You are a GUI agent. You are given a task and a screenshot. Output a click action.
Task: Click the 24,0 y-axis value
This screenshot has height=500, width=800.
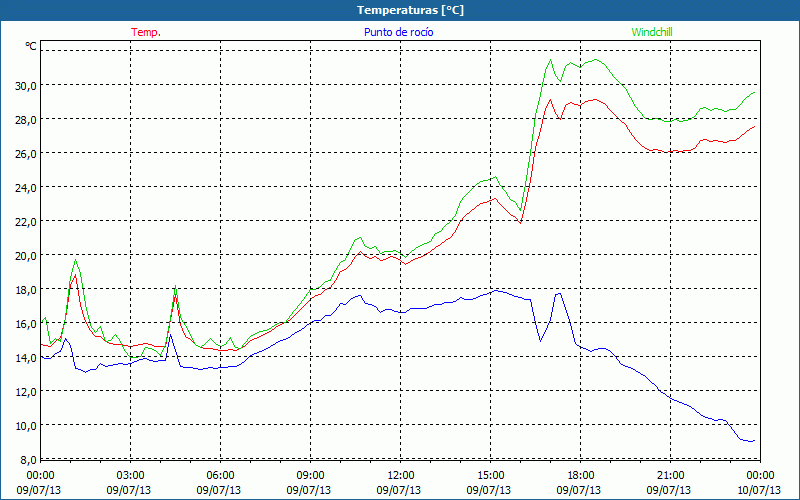25,188
